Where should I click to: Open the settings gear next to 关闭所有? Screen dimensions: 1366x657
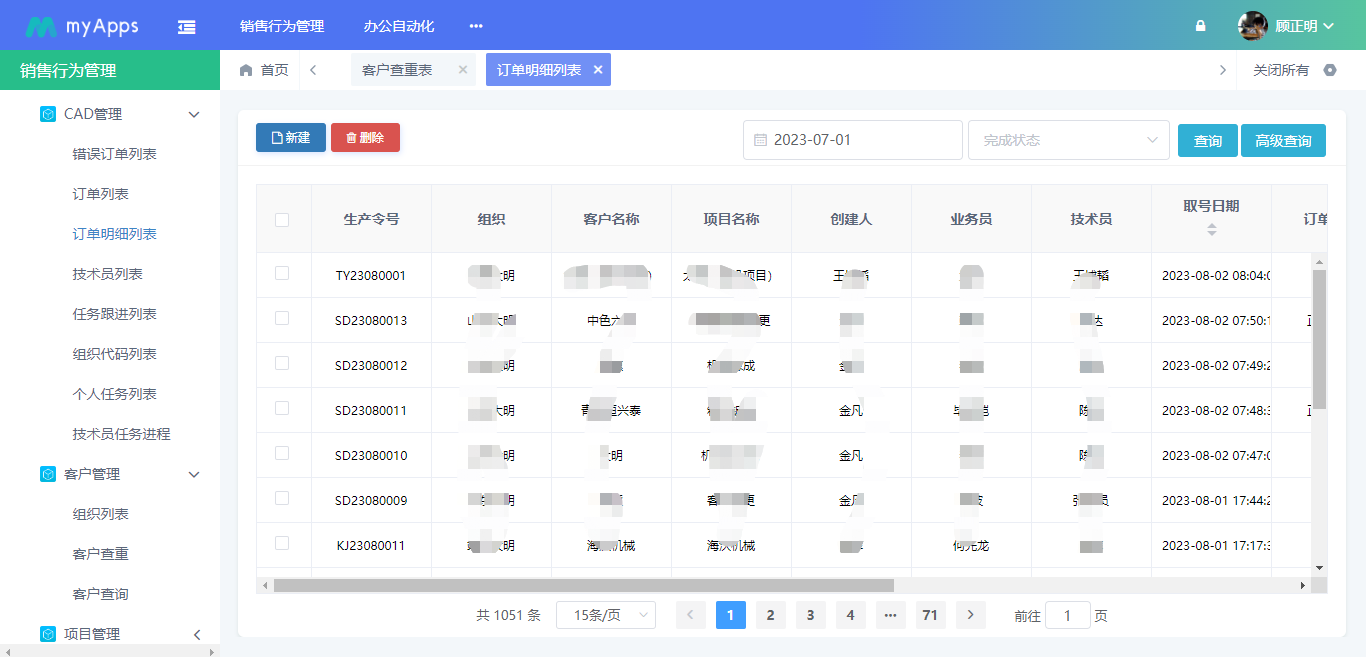pyautogui.click(x=1330, y=69)
